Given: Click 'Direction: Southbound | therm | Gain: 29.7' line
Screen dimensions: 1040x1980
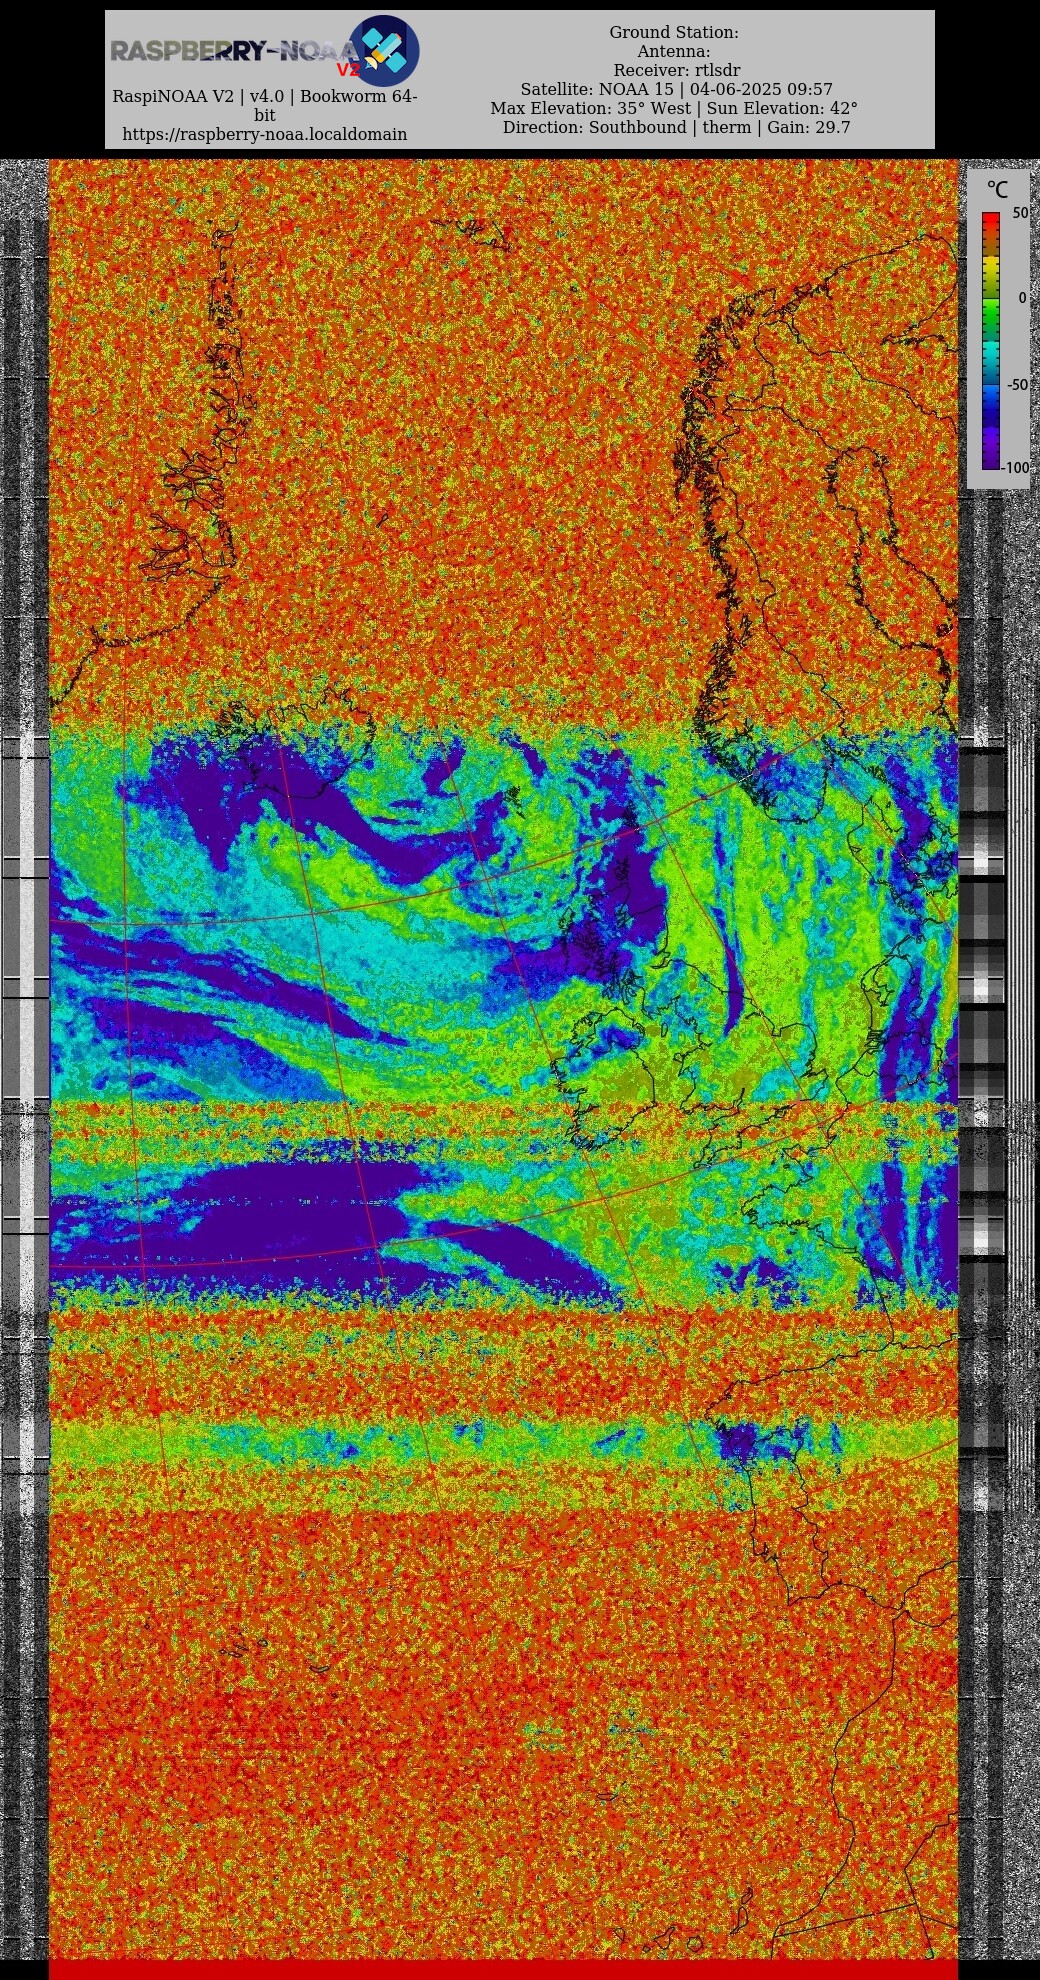Looking at the screenshot, I should (x=677, y=128).
